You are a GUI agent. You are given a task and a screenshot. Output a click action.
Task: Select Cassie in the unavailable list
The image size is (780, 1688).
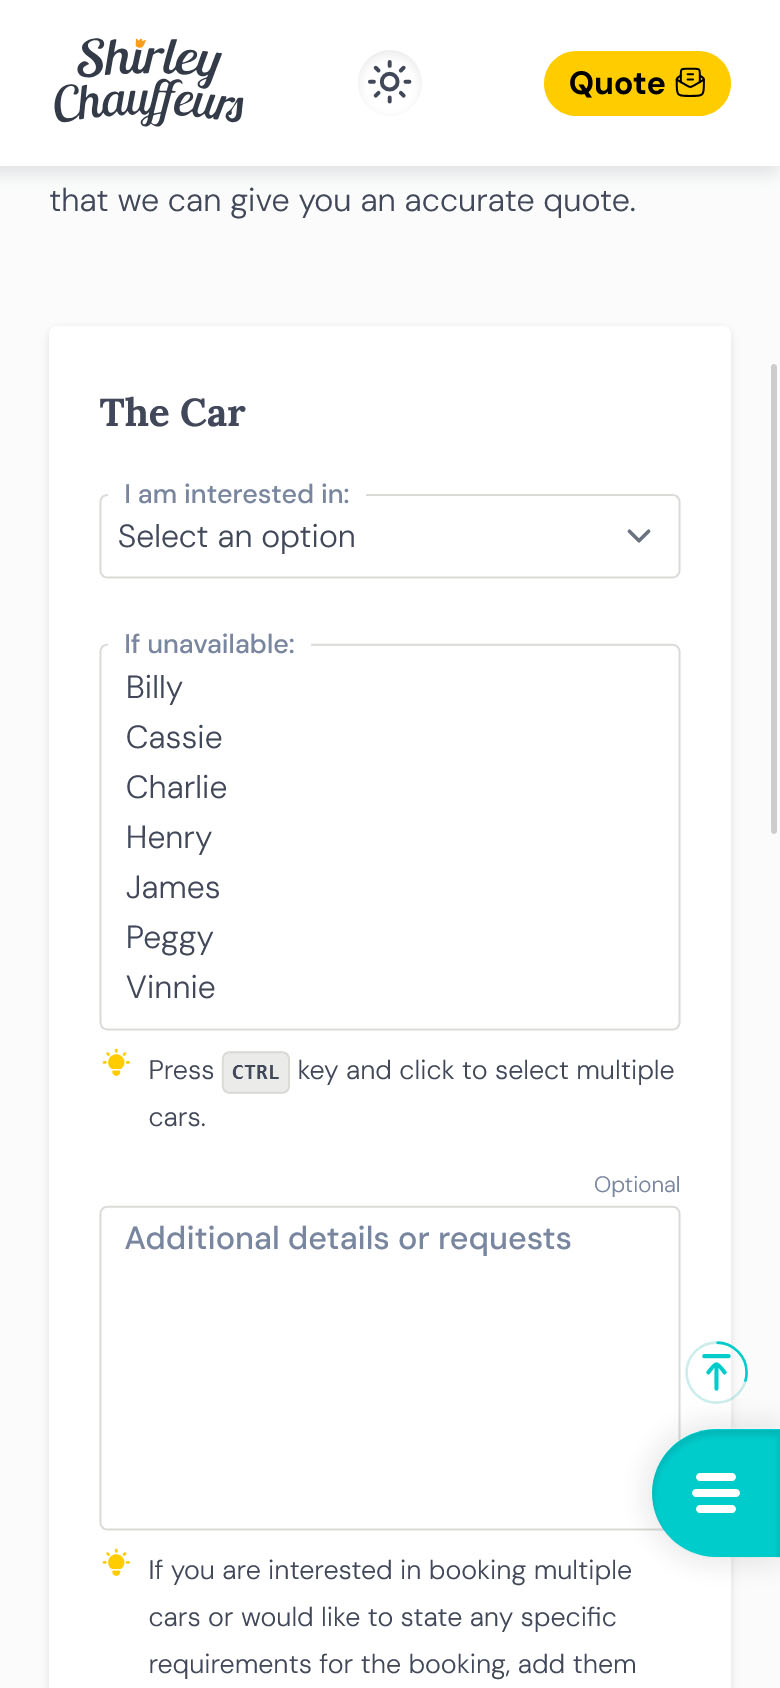point(174,738)
